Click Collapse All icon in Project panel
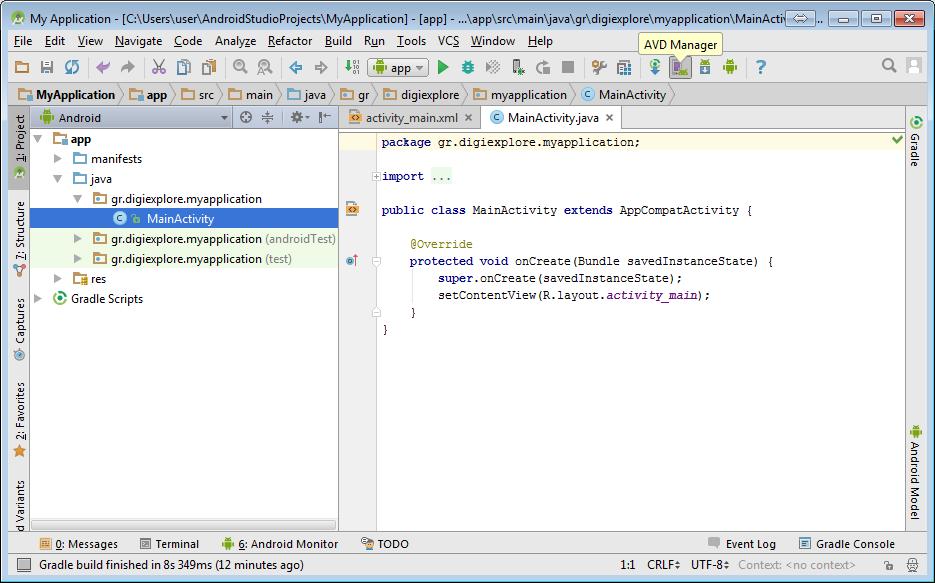Viewport: 935px width, 583px height. point(267,117)
